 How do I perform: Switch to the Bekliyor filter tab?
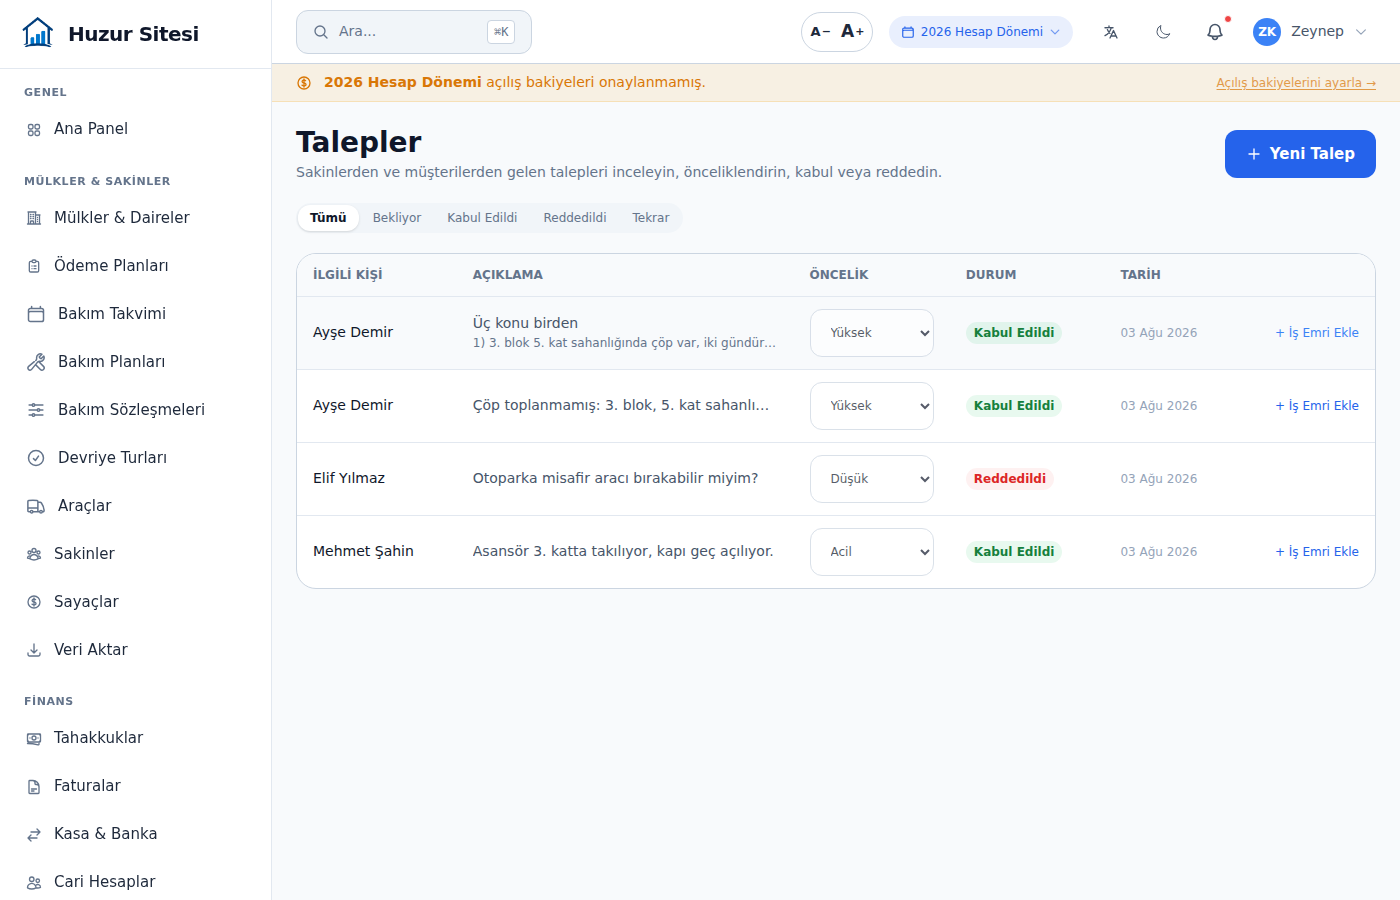397,218
